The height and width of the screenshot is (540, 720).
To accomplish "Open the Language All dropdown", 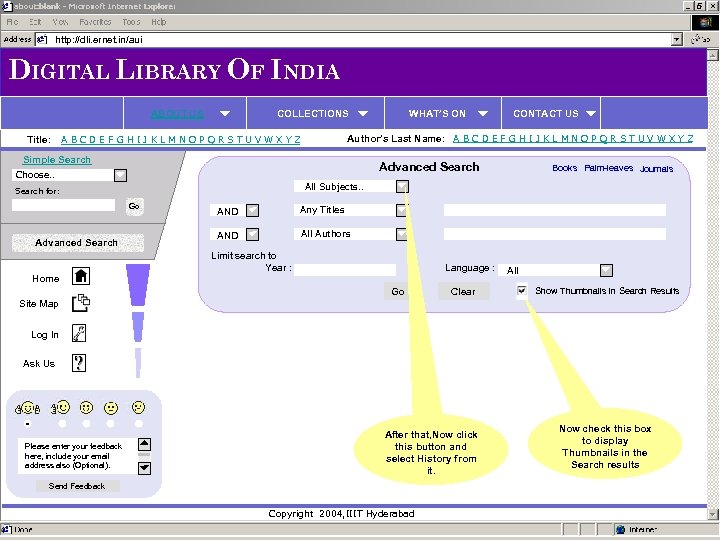I will [606, 270].
